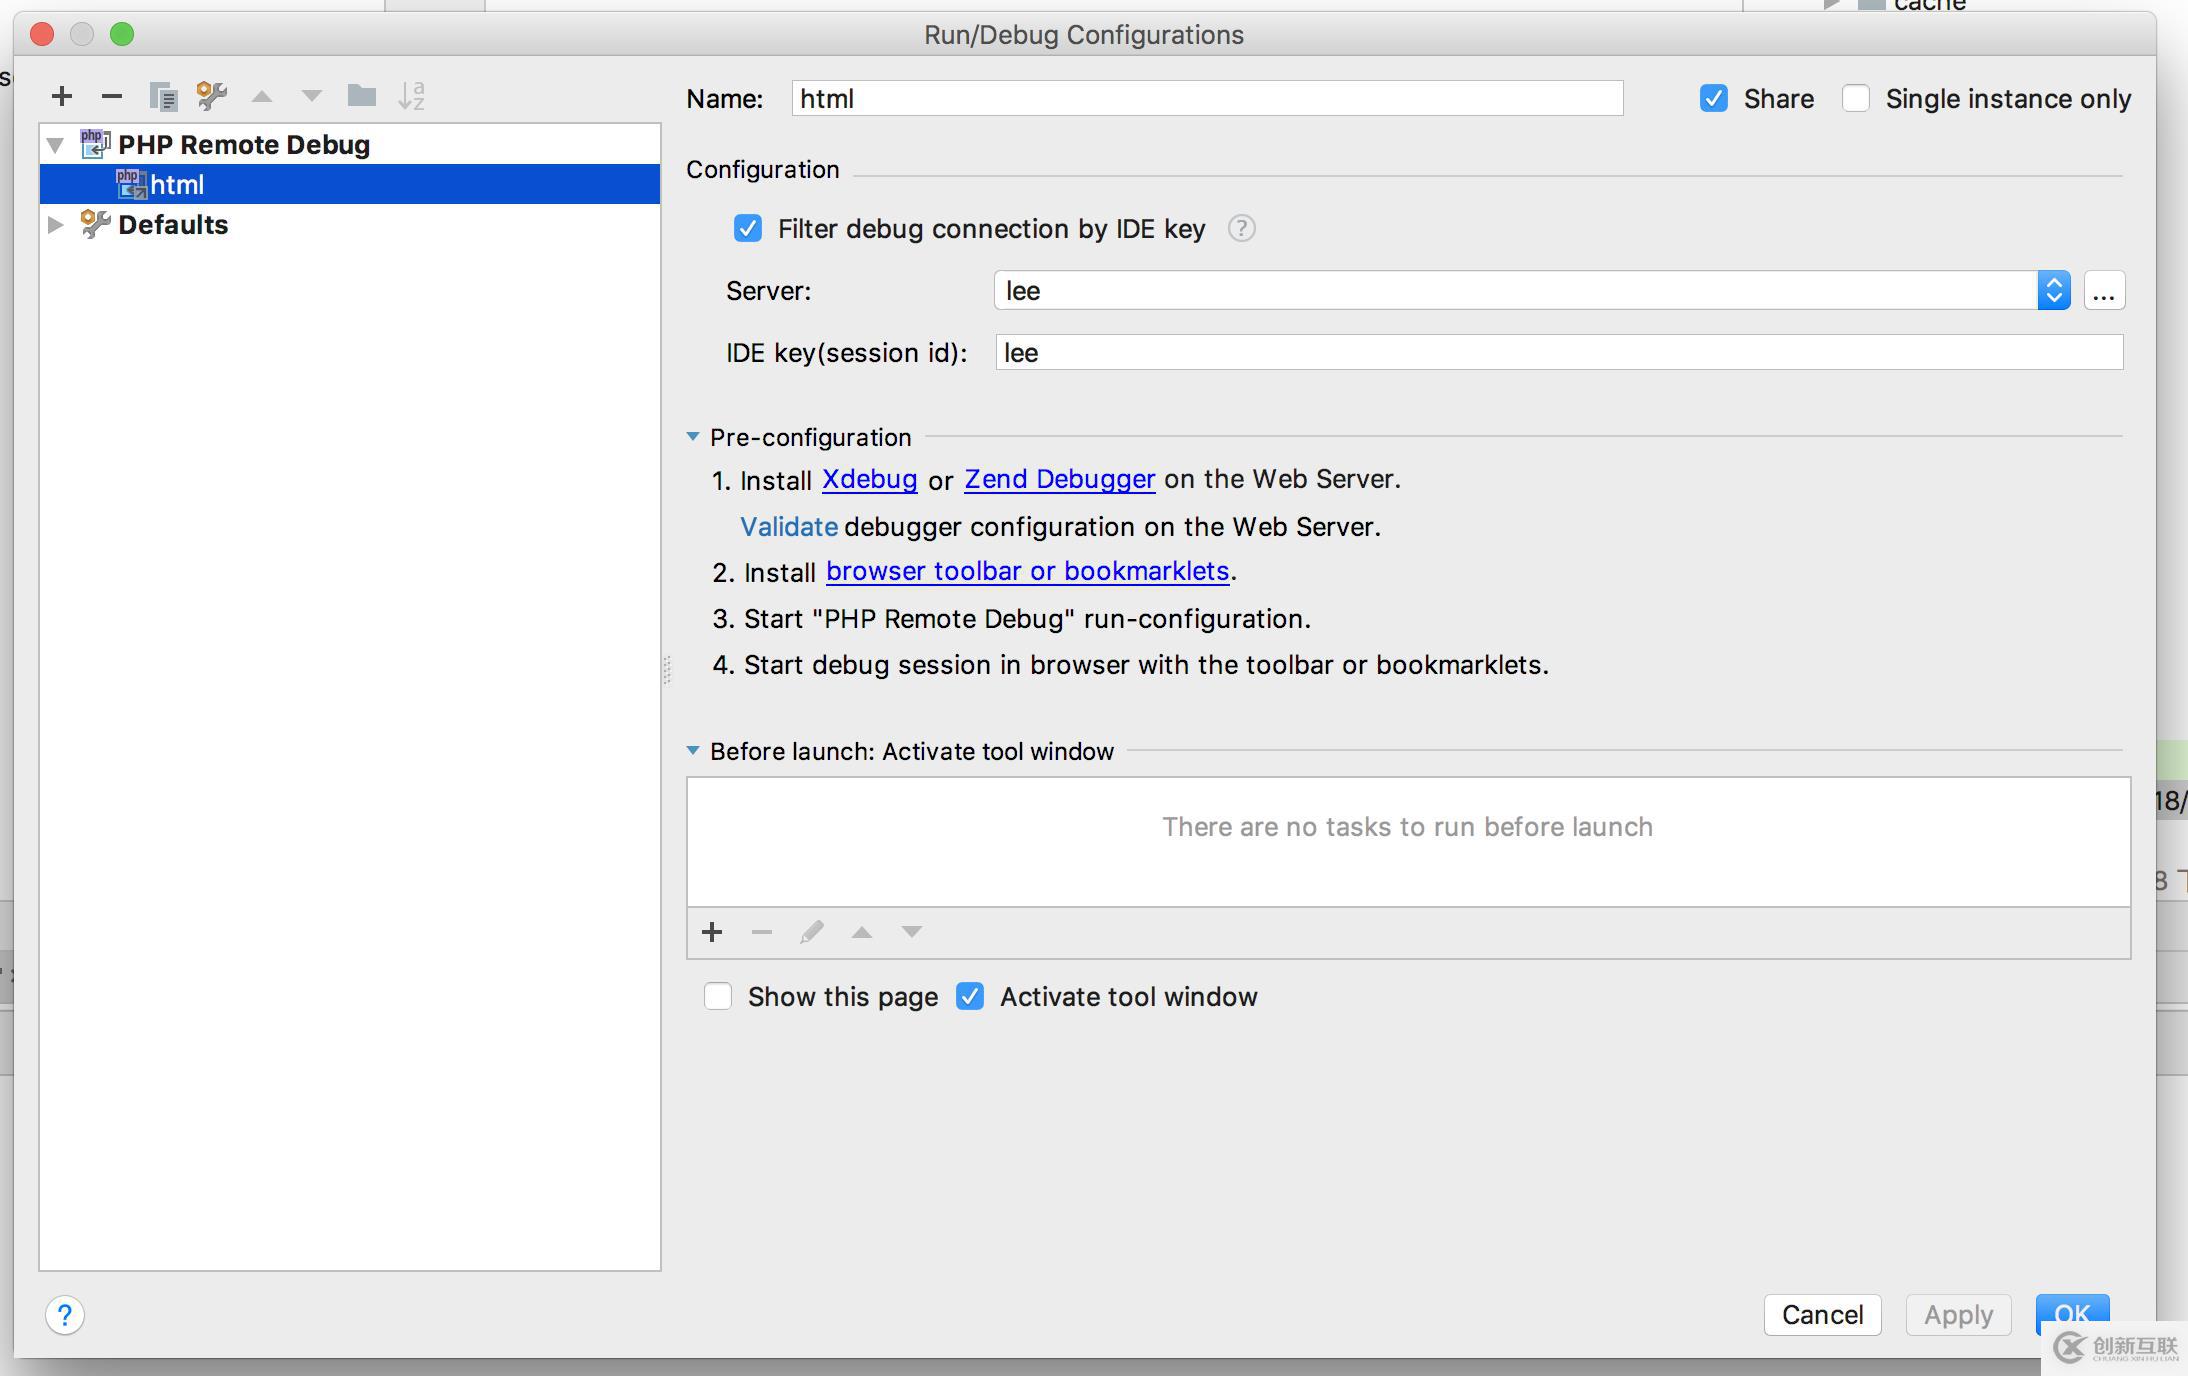Click the Zend Debugger installation link
The image size is (2188, 1376).
tap(1060, 479)
